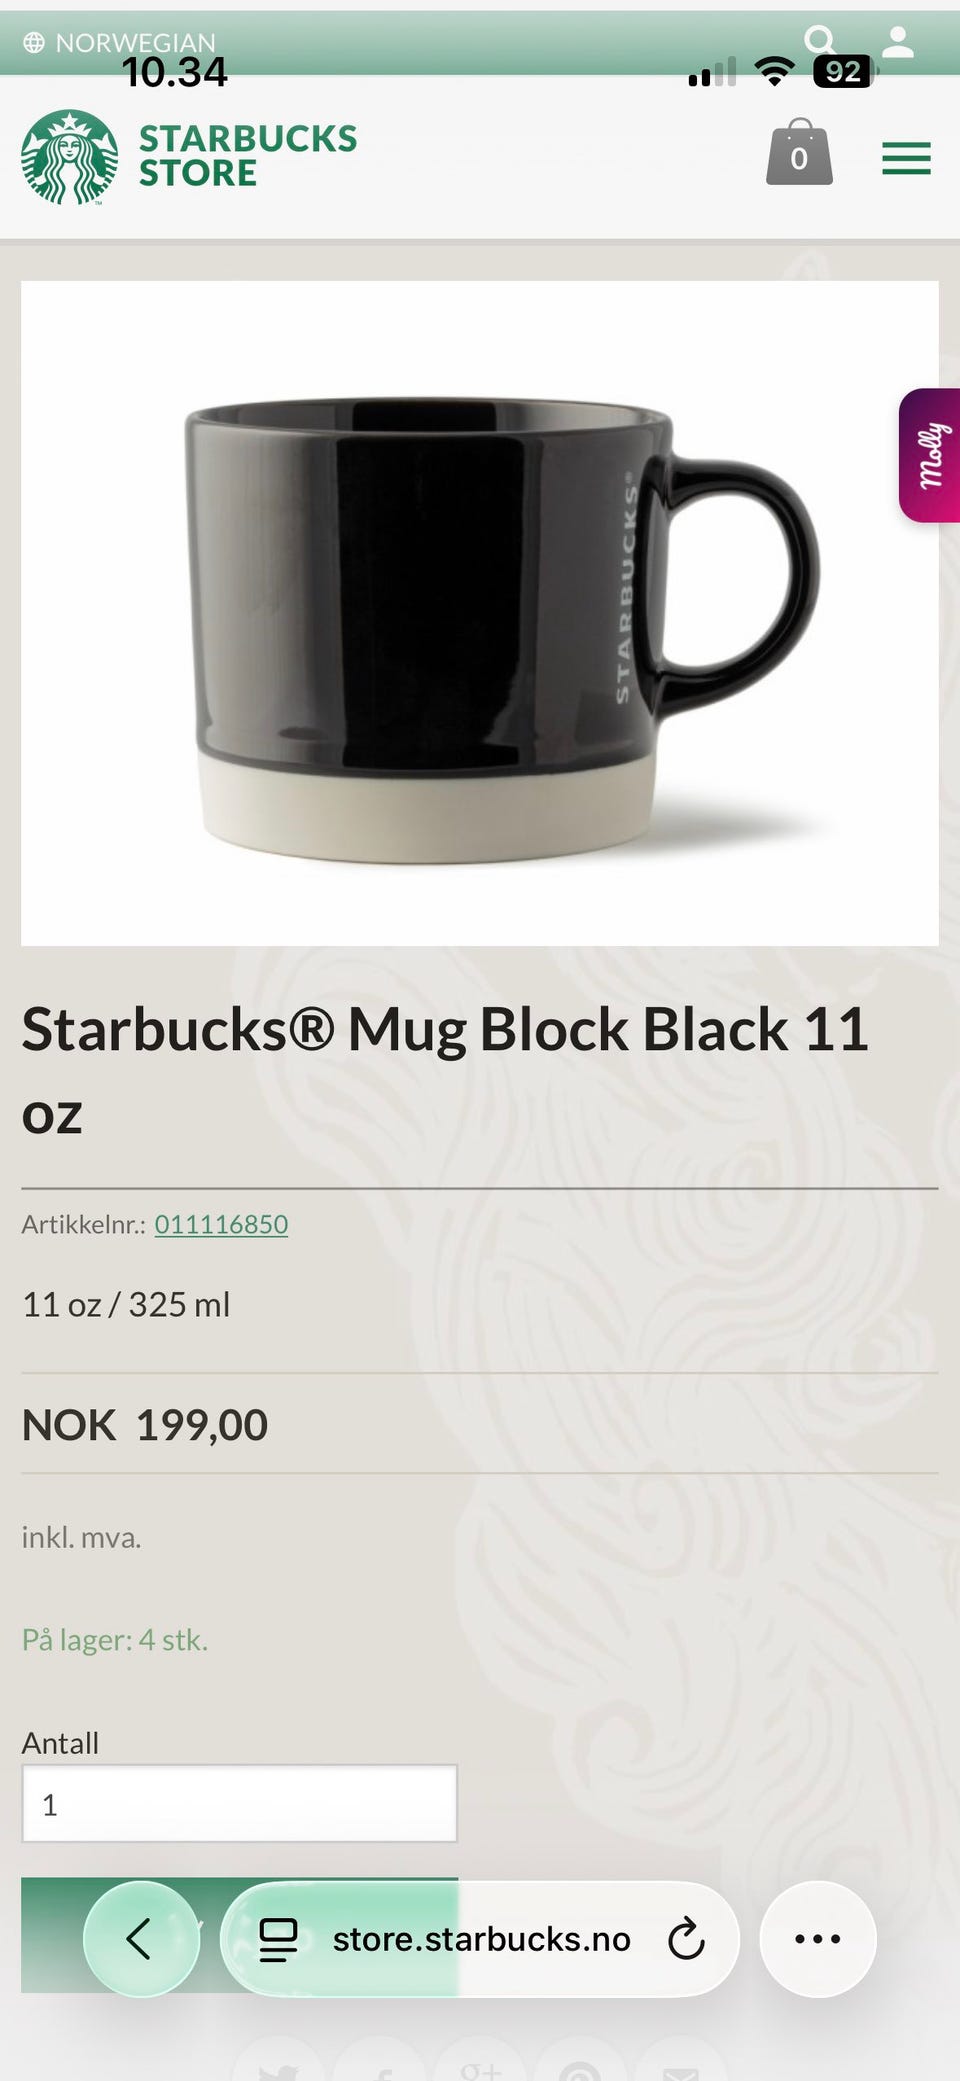The height and width of the screenshot is (2081, 960).
Task: Open the Norwegian language selector
Action: [x=134, y=43]
